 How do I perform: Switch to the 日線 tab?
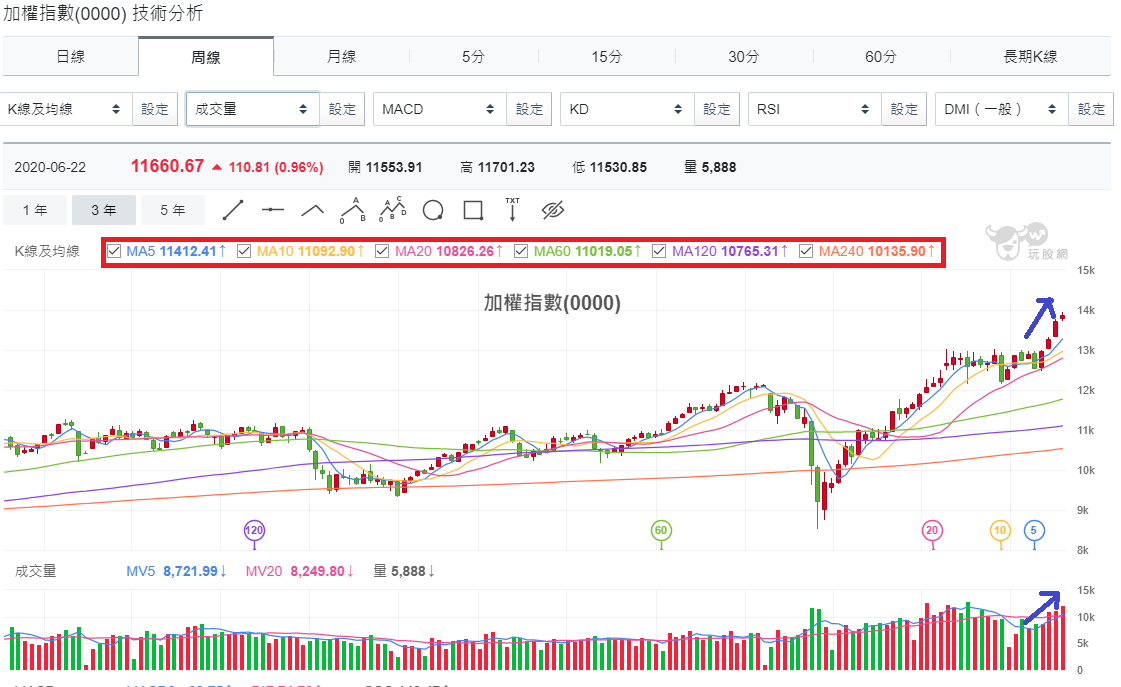70,56
